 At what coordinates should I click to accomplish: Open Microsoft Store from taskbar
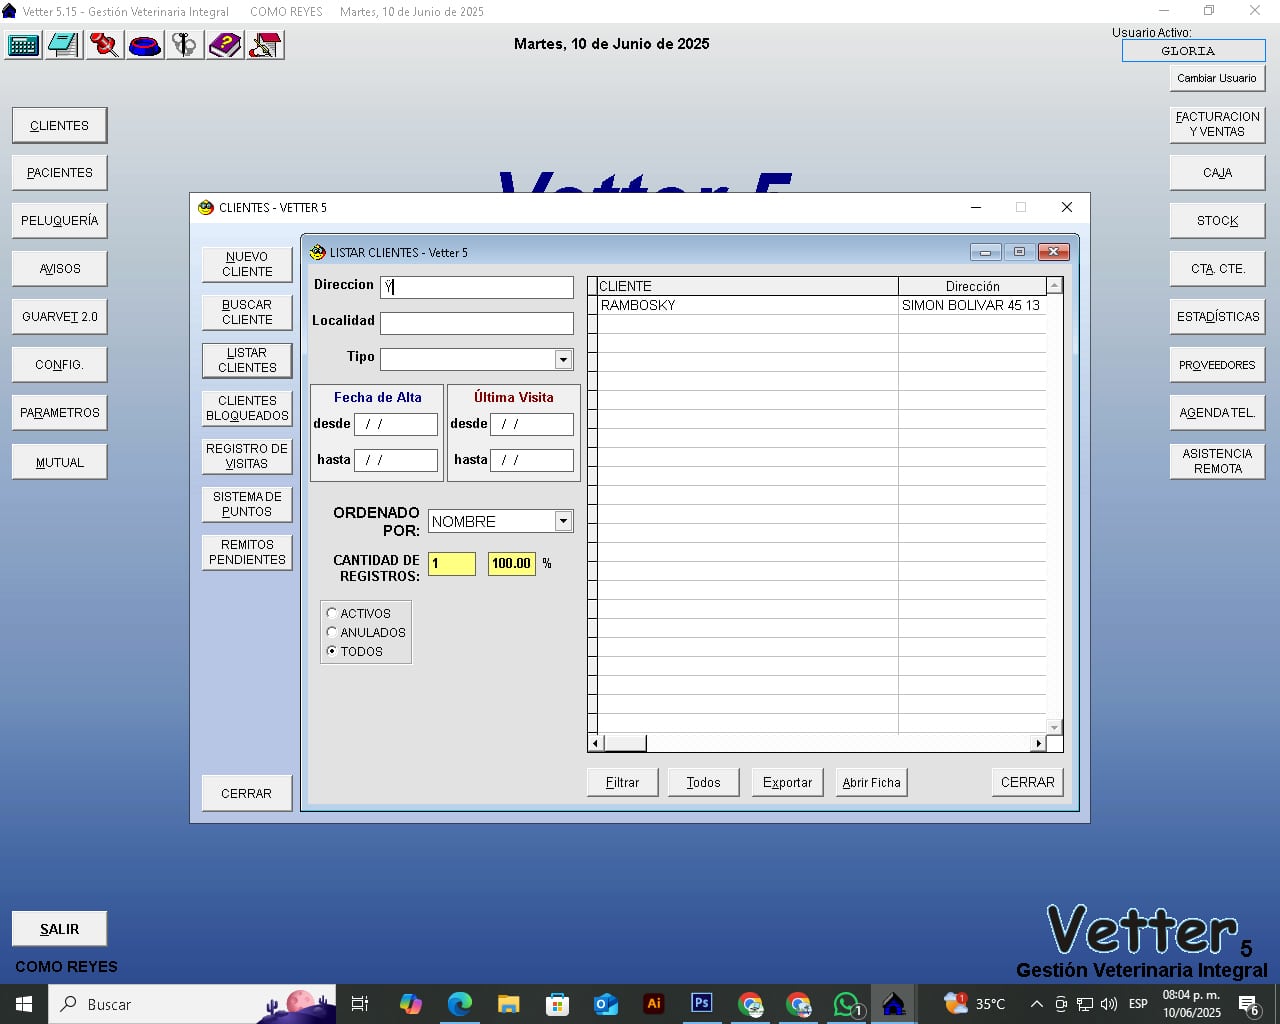coord(557,1004)
